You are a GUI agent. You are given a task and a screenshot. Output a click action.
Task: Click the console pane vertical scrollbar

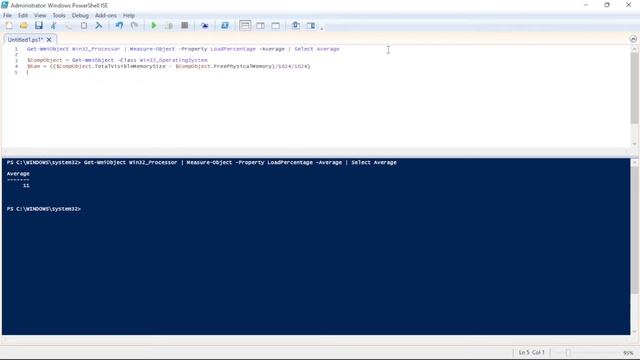(634, 229)
